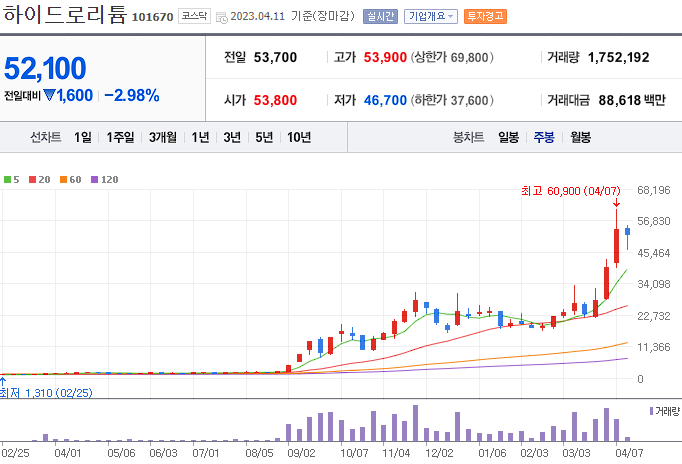
Task: Switch to 주봉 weekly candle chart
Action: click(544, 137)
